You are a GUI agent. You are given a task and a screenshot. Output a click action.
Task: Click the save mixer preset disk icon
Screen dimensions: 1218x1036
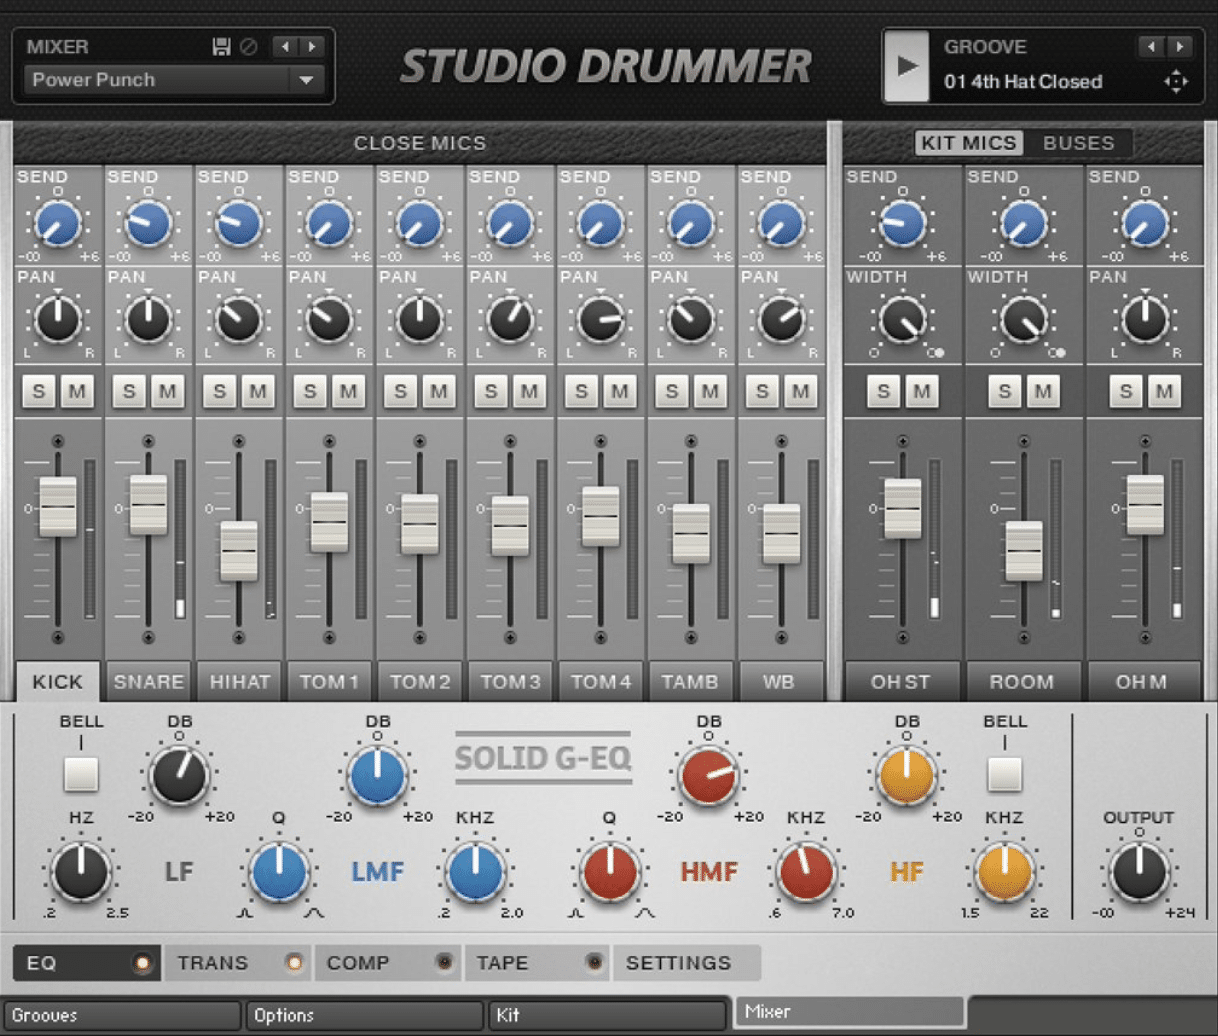coord(221,47)
